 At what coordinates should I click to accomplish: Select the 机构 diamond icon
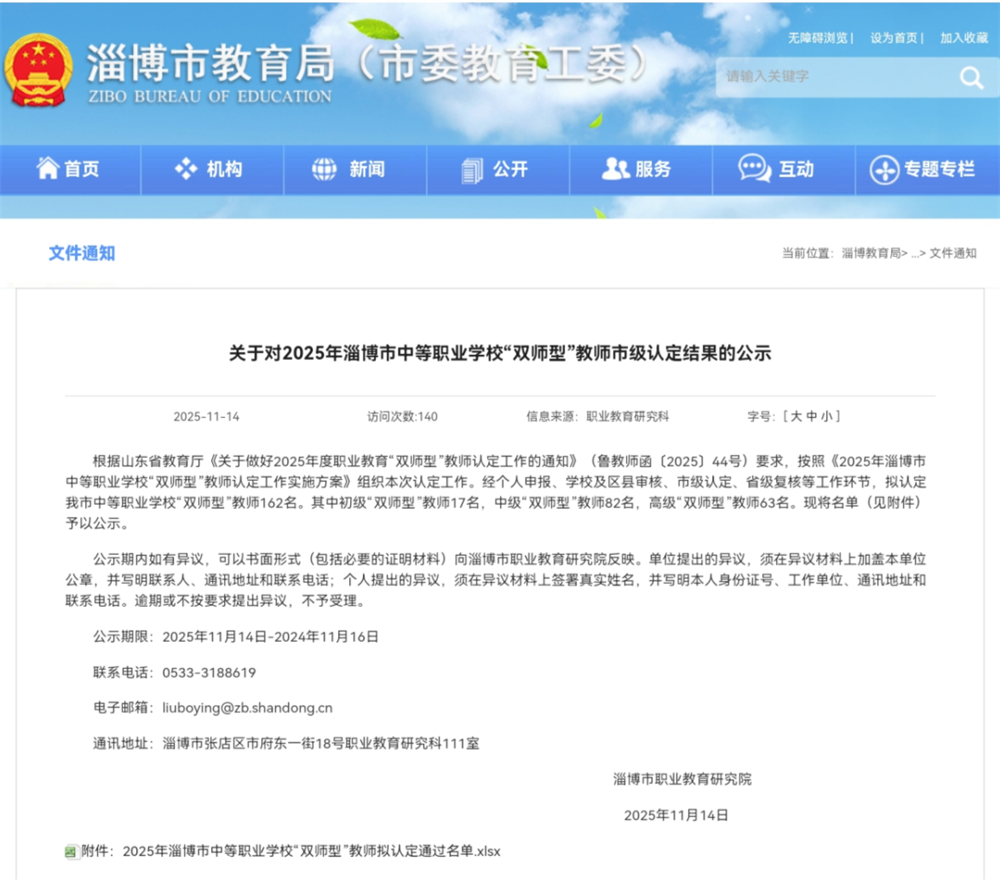pyautogui.click(x=185, y=169)
